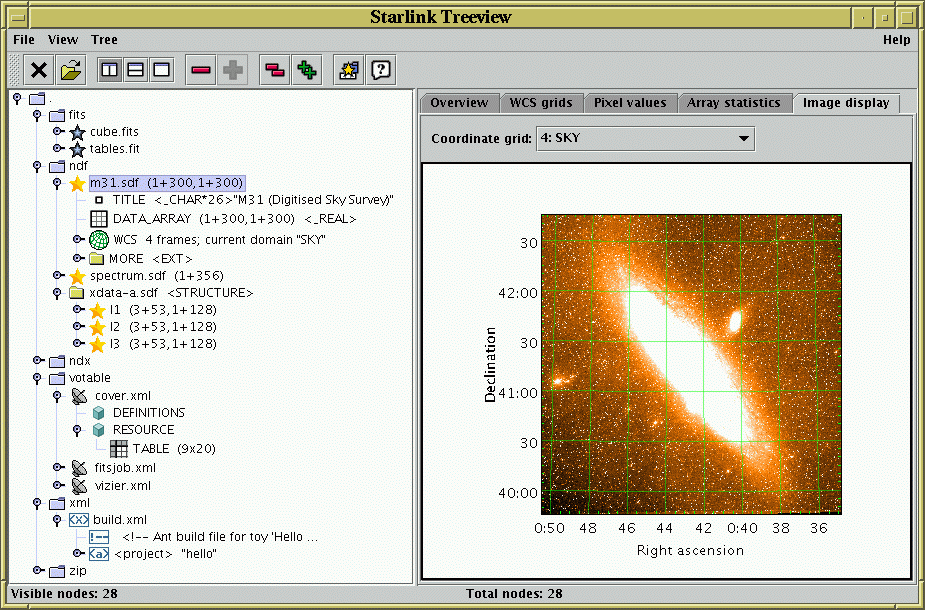
Task: Expand the zip folder node
Action: [37, 570]
